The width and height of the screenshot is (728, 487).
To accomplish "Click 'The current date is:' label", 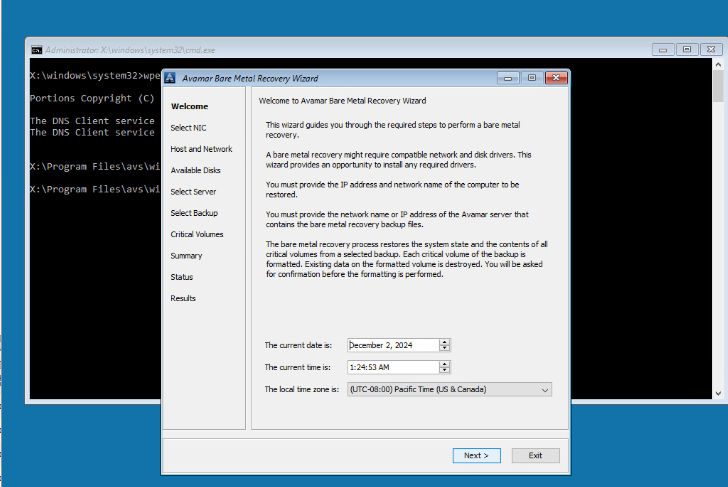I will pyautogui.click(x=298, y=345).
